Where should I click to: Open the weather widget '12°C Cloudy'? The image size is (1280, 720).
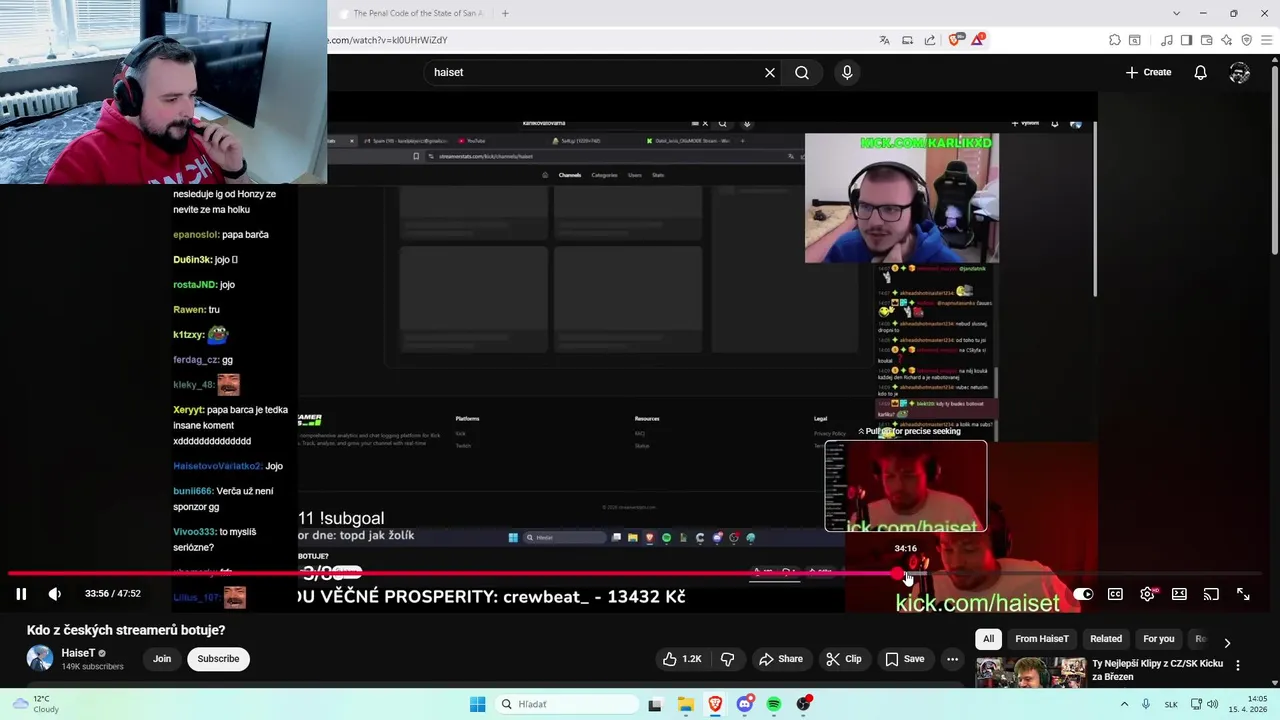pyautogui.click(x=35, y=704)
